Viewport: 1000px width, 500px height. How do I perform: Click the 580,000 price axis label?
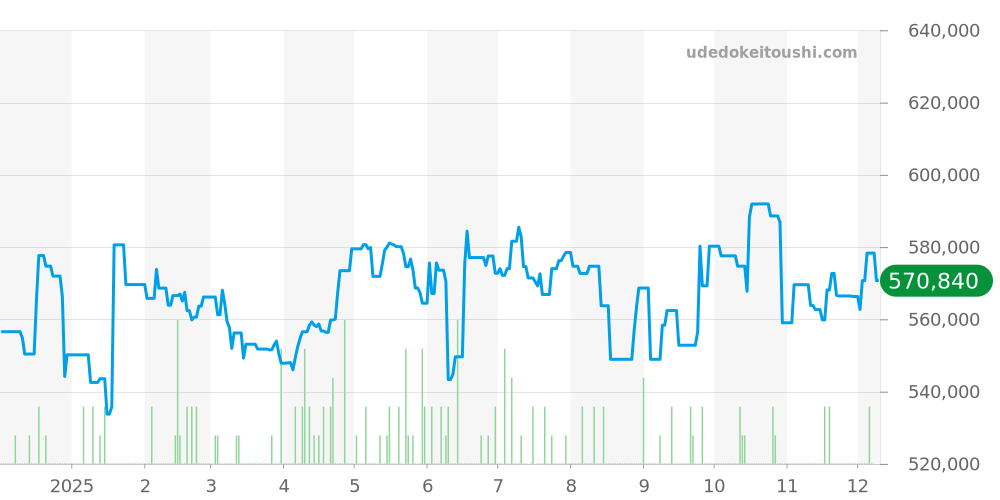point(943,247)
